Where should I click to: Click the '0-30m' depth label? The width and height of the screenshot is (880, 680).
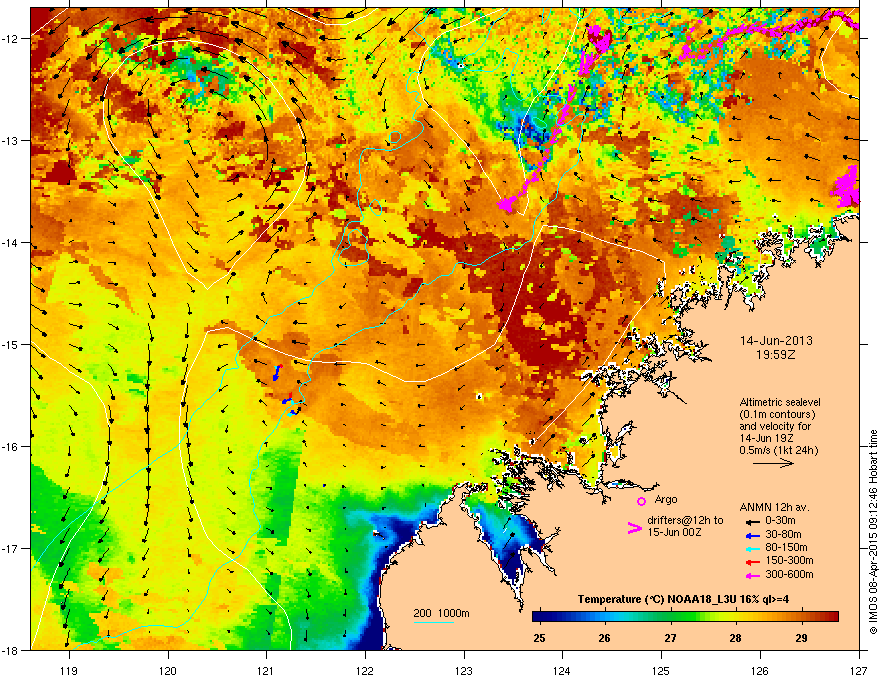[x=780, y=521]
